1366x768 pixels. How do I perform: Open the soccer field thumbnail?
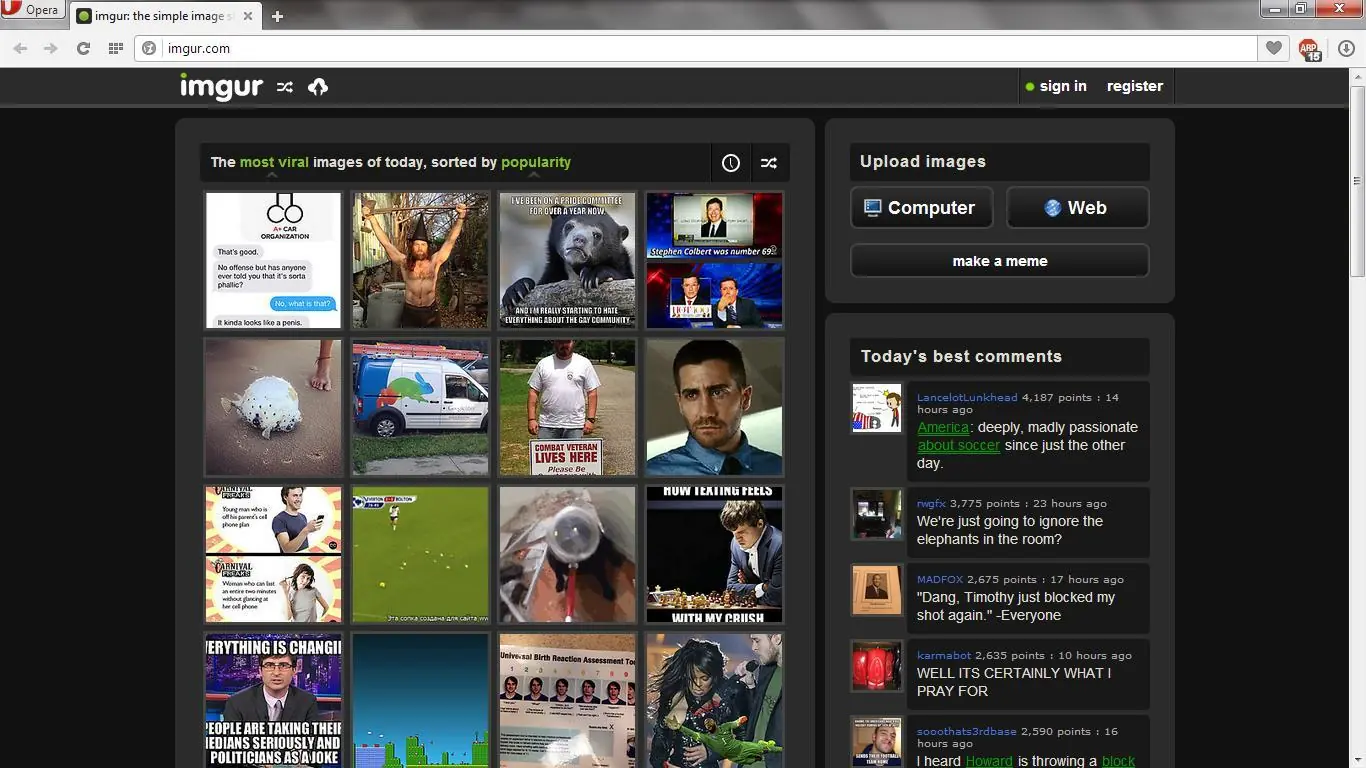(x=420, y=555)
